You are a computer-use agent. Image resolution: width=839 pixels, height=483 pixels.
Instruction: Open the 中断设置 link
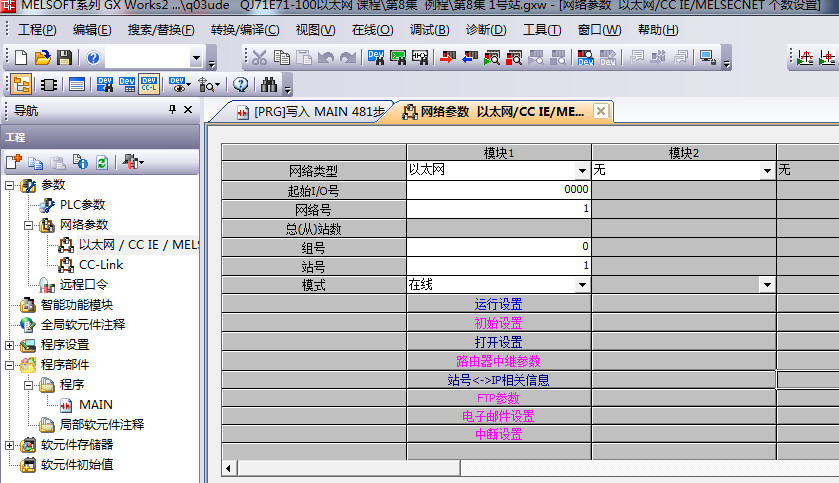point(498,434)
